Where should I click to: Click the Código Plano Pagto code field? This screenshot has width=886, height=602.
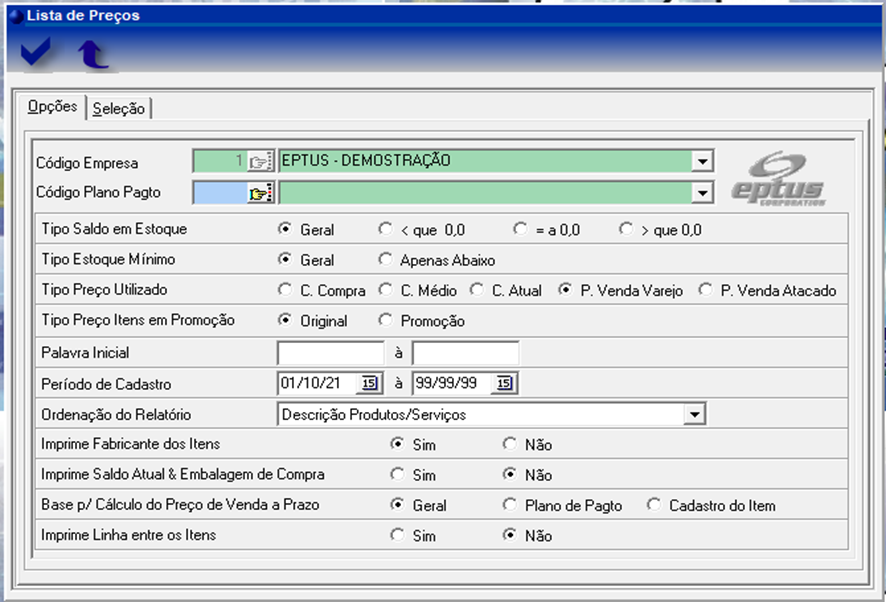(220, 193)
